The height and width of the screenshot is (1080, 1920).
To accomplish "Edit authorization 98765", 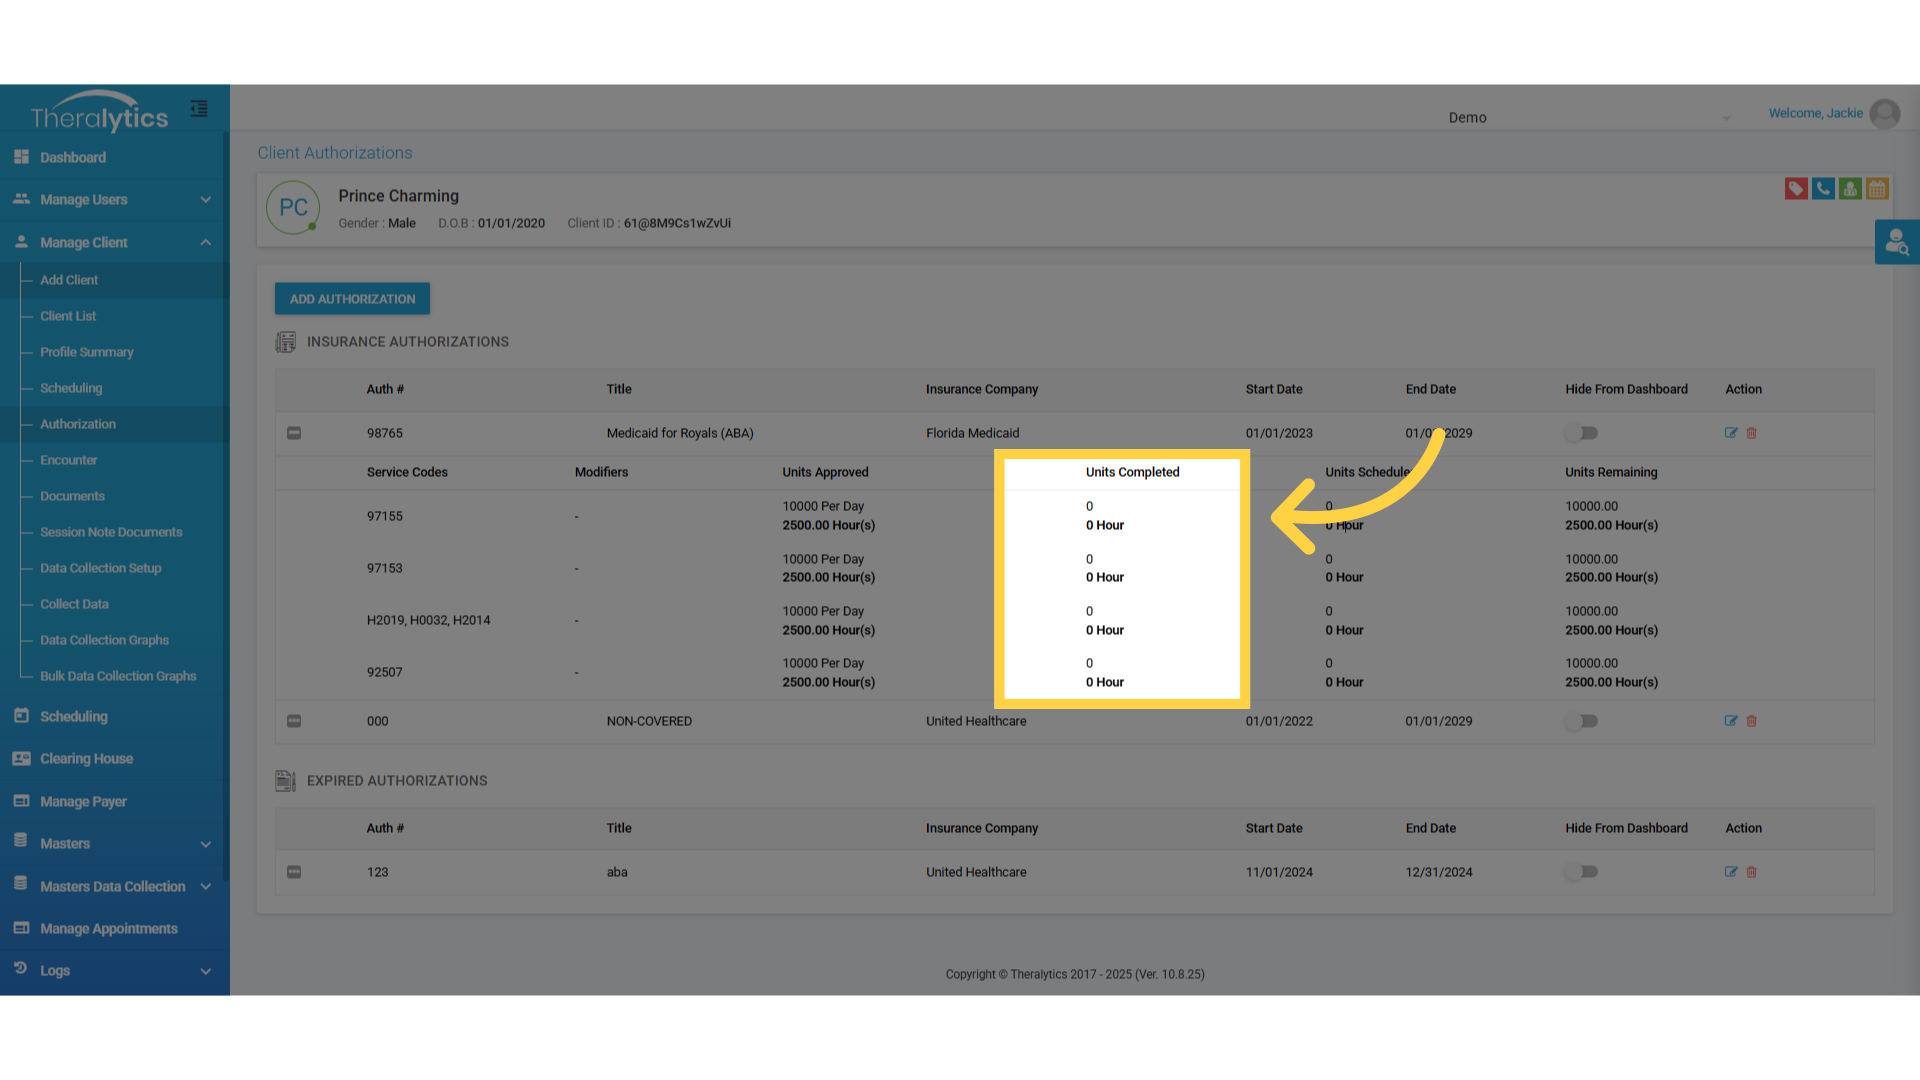I will tap(1731, 433).
